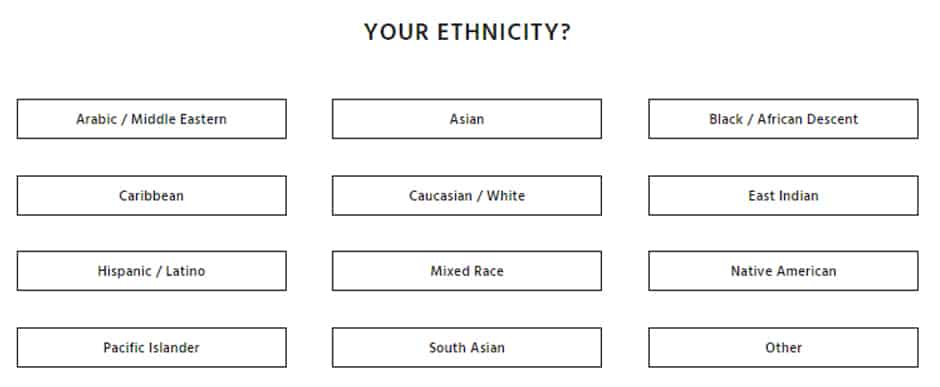This screenshot has width=940, height=387.
Task: Select the Arabic / Middle Eastern option
Action: (x=152, y=119)
